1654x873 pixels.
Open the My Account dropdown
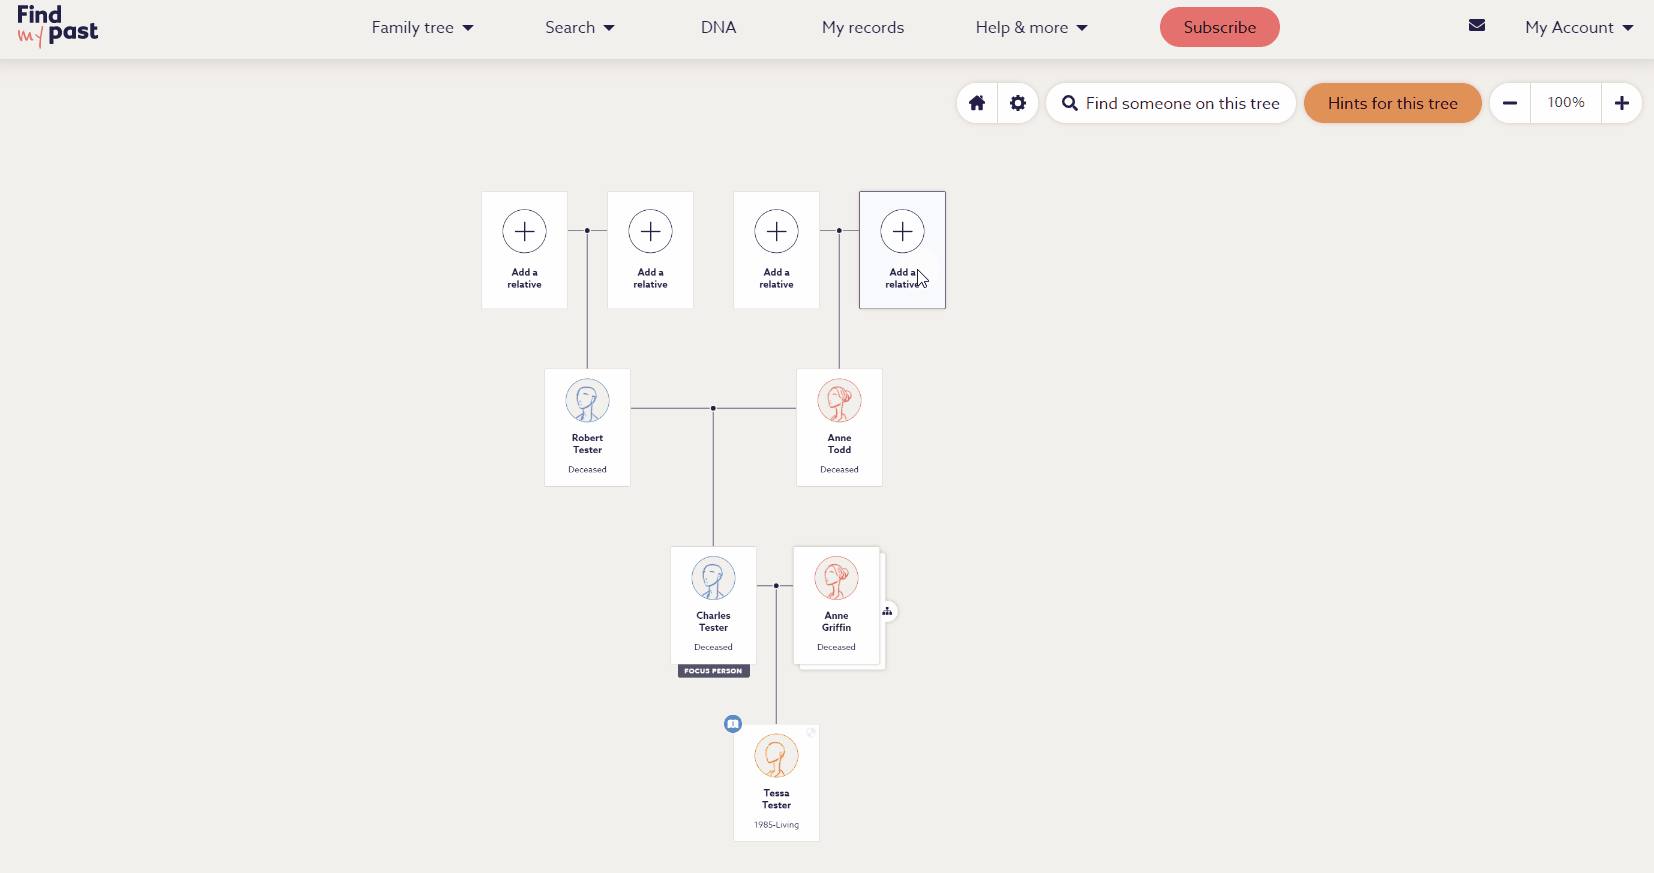pos(1578,28)
